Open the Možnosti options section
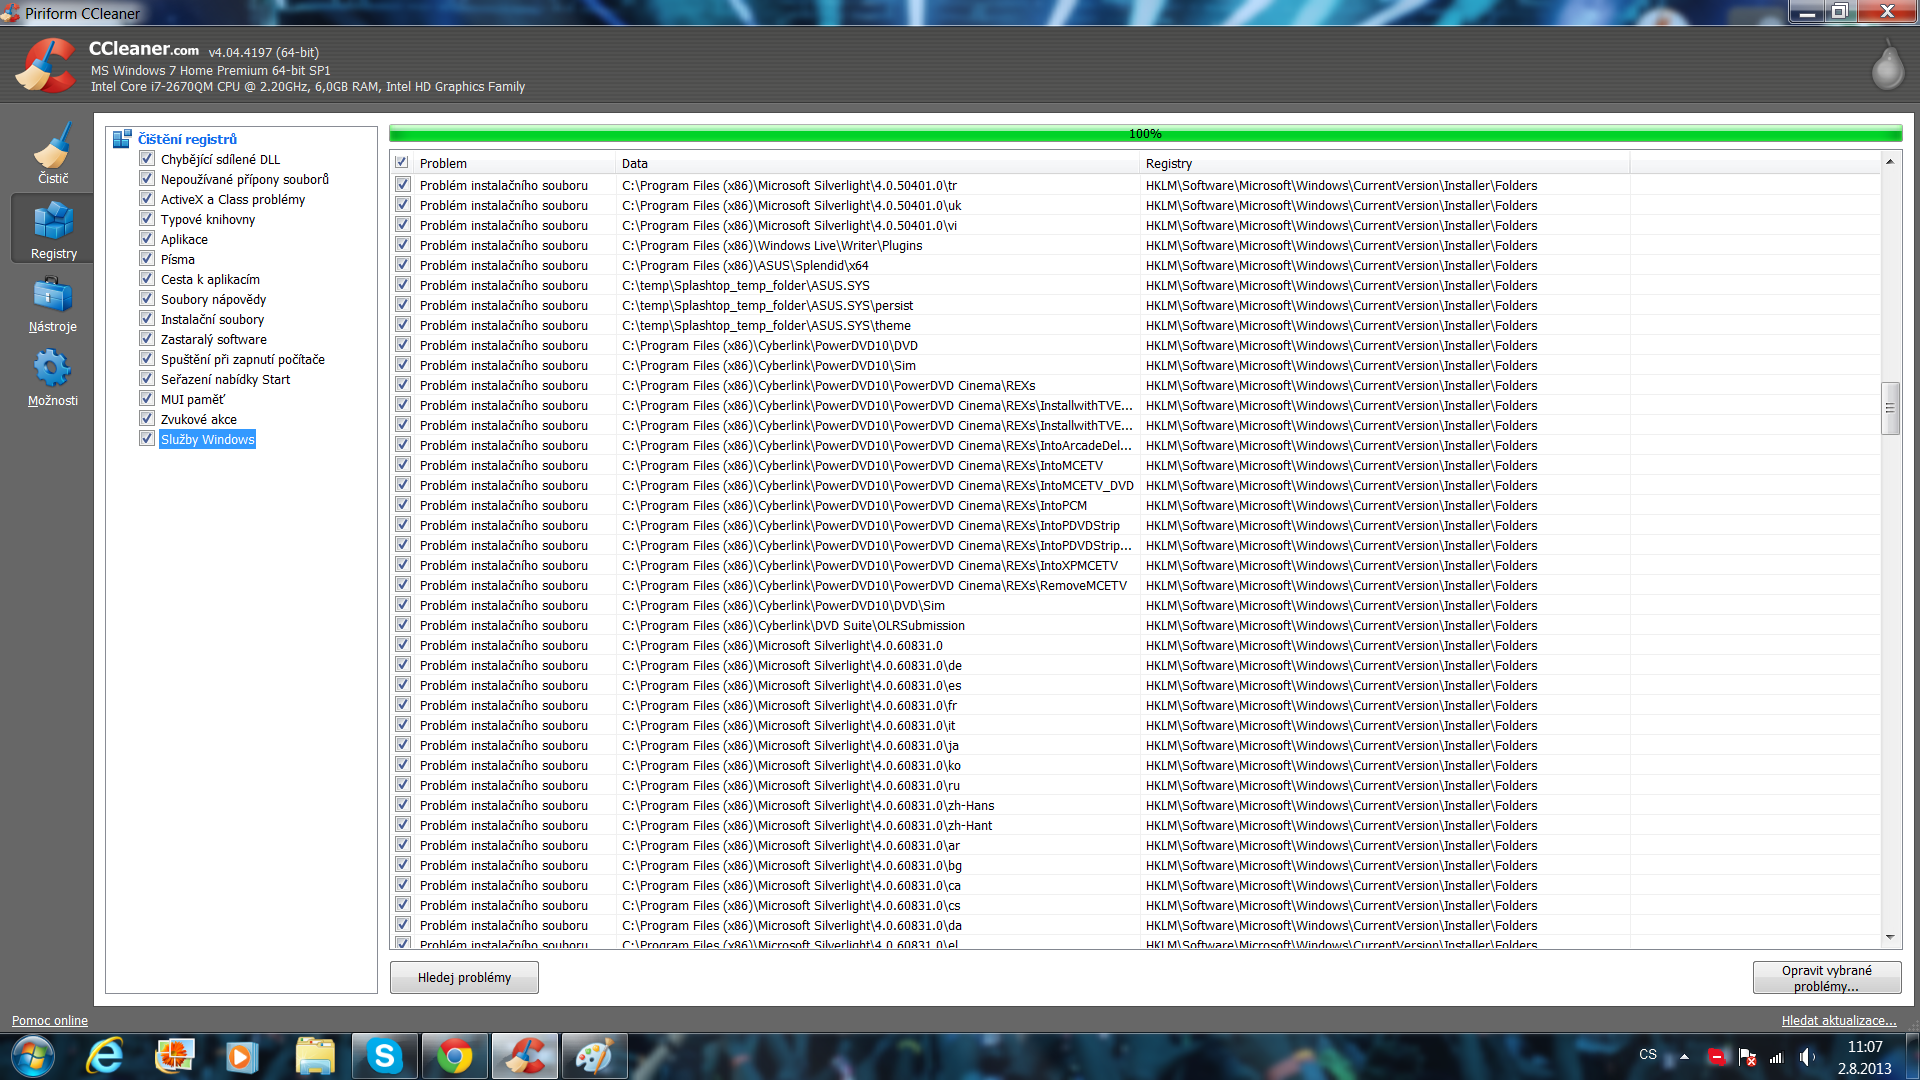The height and width of the screenshot is (1080, 1920). click(53, 377)
